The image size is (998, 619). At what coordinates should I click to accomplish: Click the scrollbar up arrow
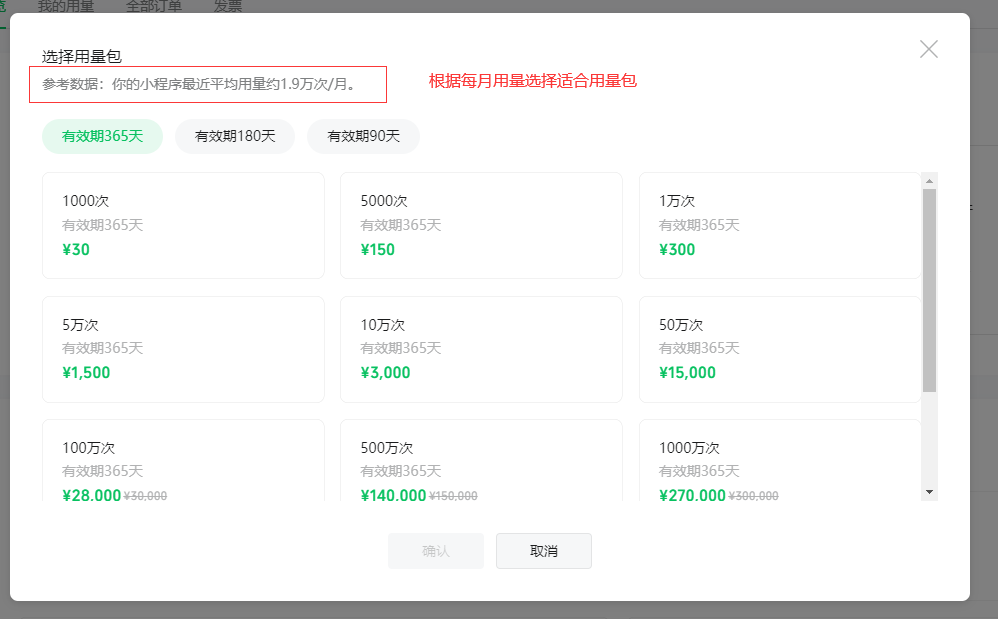coord(929,181)
